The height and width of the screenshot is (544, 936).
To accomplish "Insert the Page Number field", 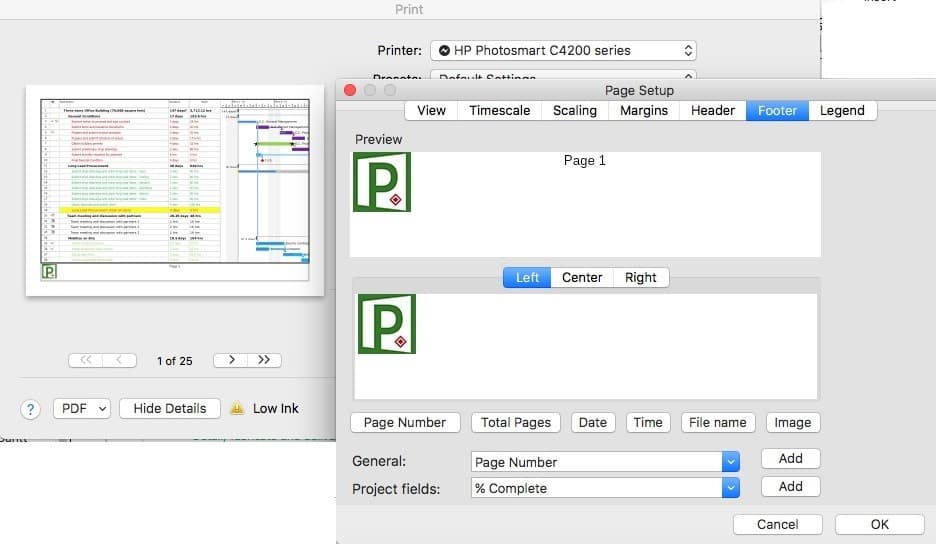I will (x=405, y=423).
